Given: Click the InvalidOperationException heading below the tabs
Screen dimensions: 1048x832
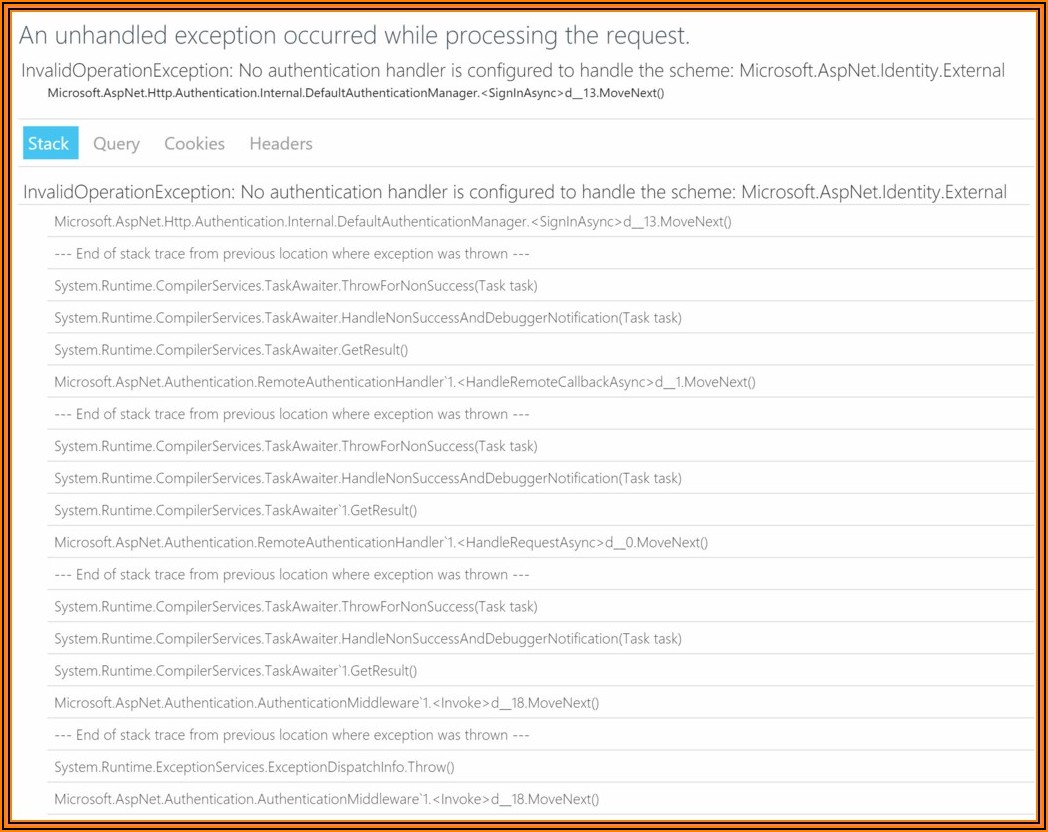Looking at the screenshot, I should 514,192.
